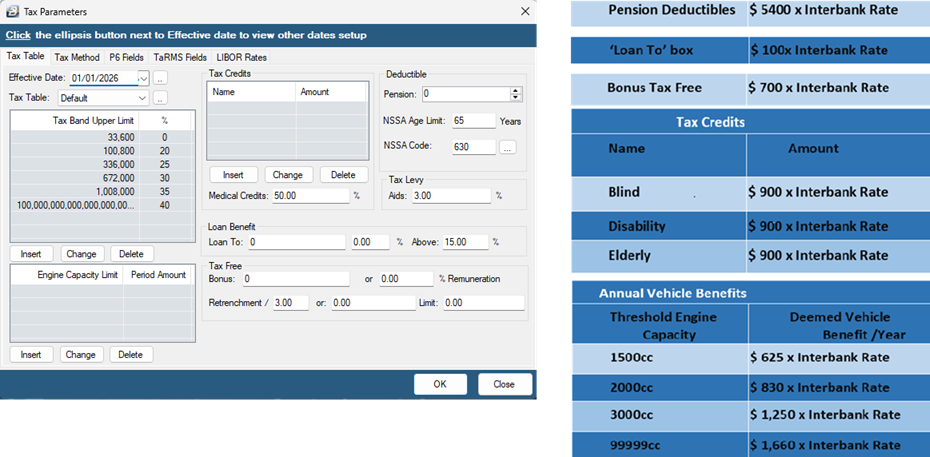This screenshot has height=457, width=930.
Task: Select the 33,600 tax band row
Action: [x=101, y=137]
